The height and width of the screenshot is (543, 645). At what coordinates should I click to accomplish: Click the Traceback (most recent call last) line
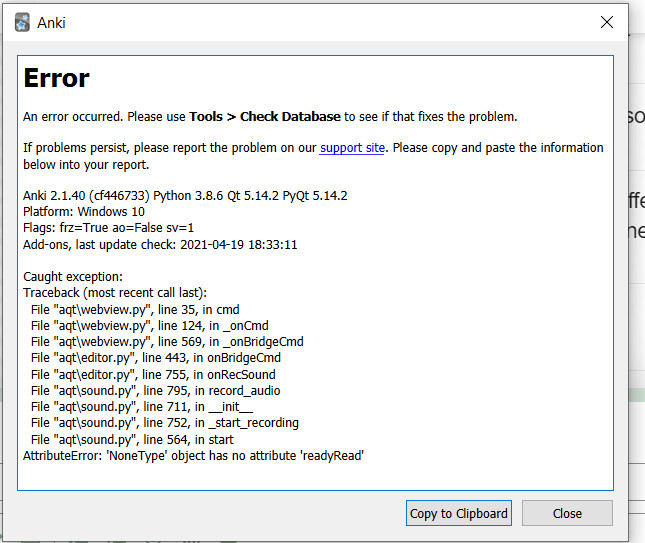point(115,292)
